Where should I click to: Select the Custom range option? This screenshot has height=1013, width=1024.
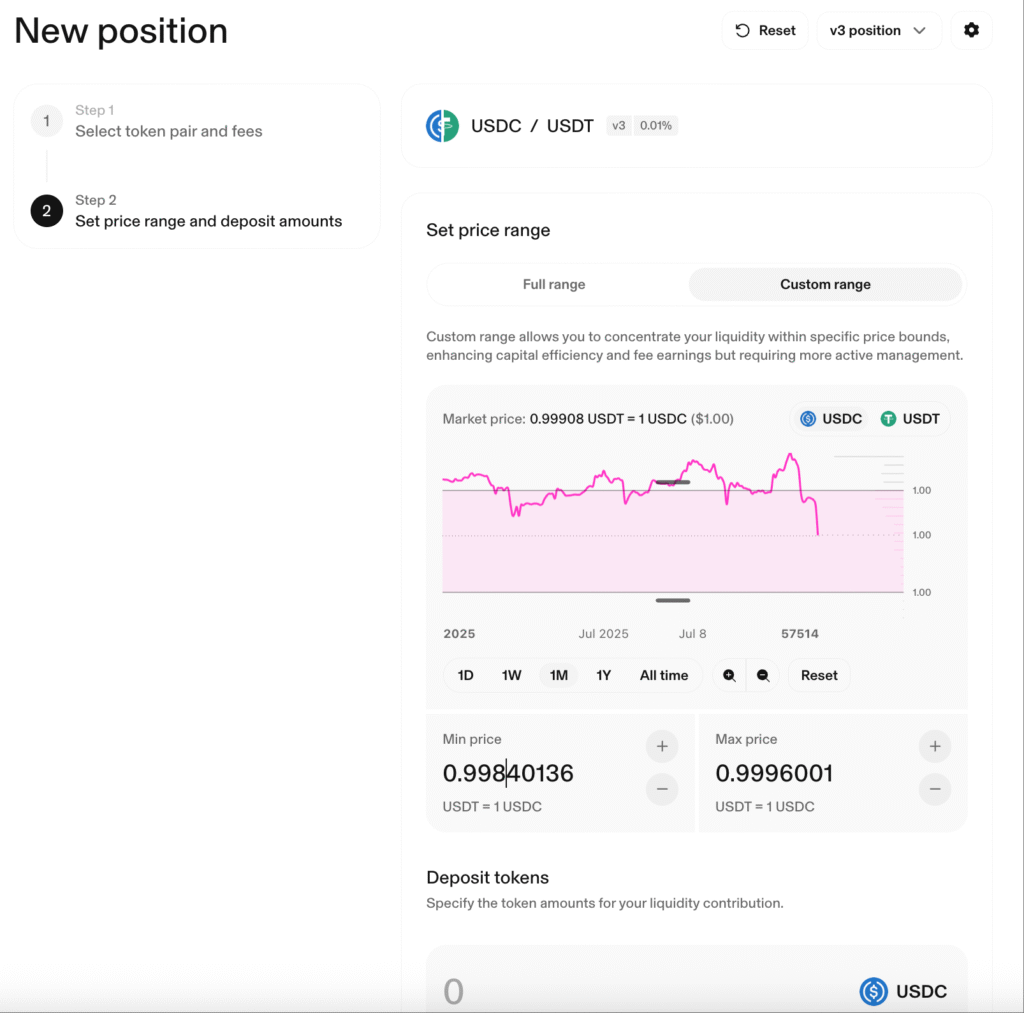tap(825, 284)
